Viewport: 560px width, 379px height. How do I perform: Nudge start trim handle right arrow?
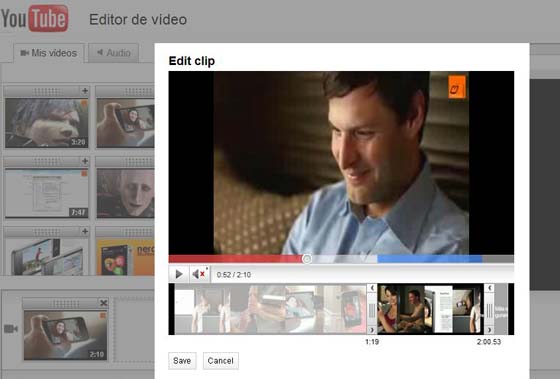372,330
